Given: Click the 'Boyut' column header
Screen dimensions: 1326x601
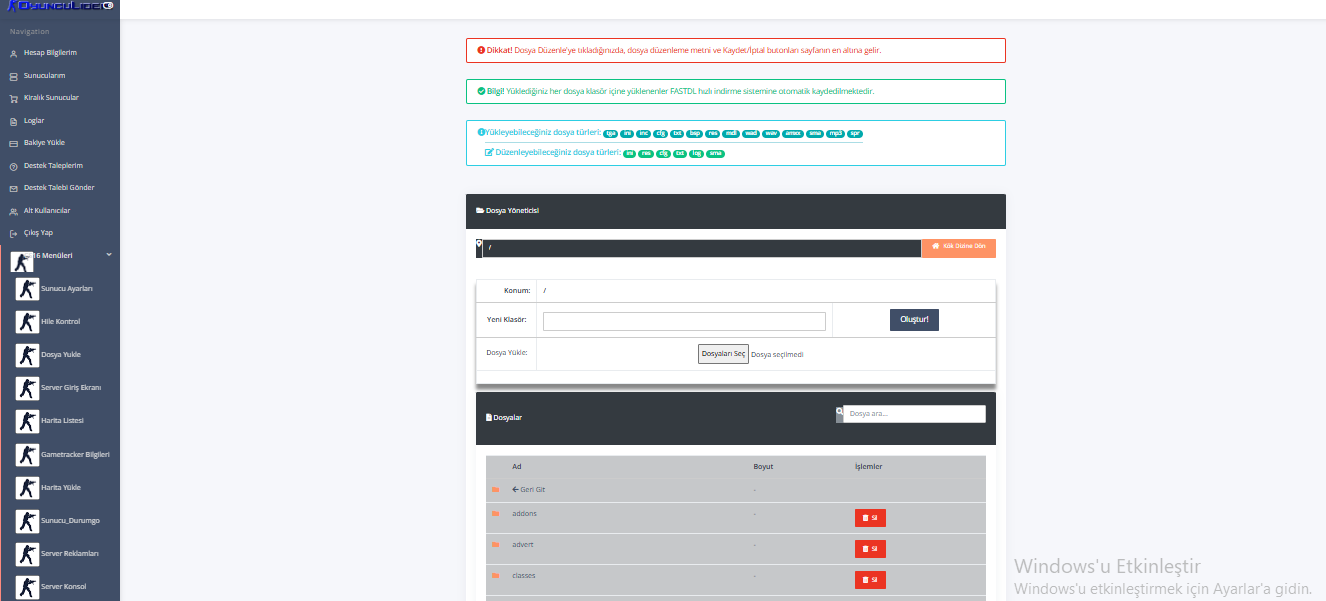Looking at the screenshot, I should point(763,467).
